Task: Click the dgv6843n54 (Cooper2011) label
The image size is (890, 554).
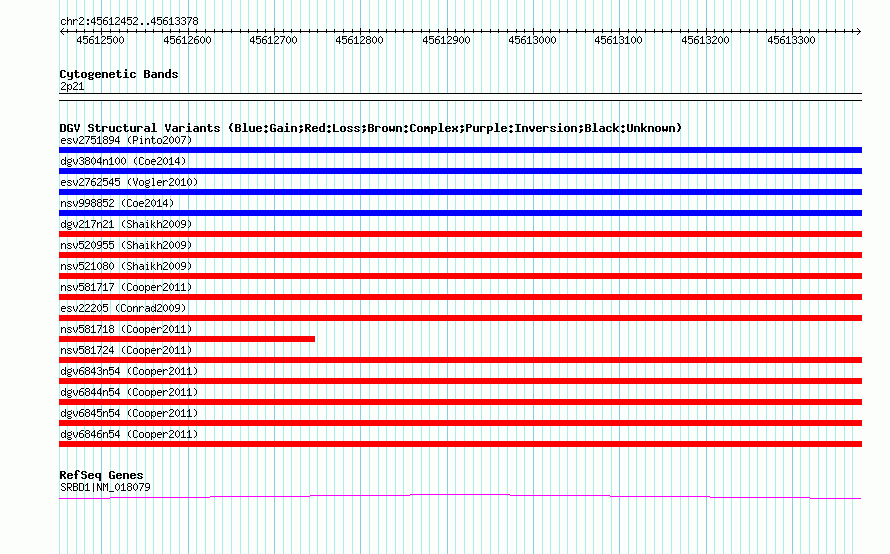Action: click(129, 371)
